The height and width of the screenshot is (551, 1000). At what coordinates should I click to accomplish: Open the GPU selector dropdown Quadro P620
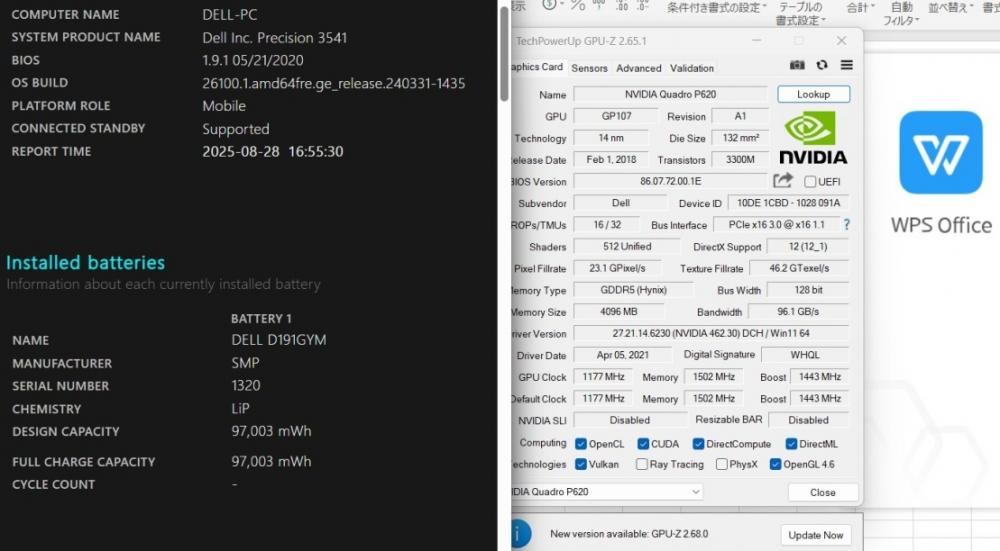[607, 492]
